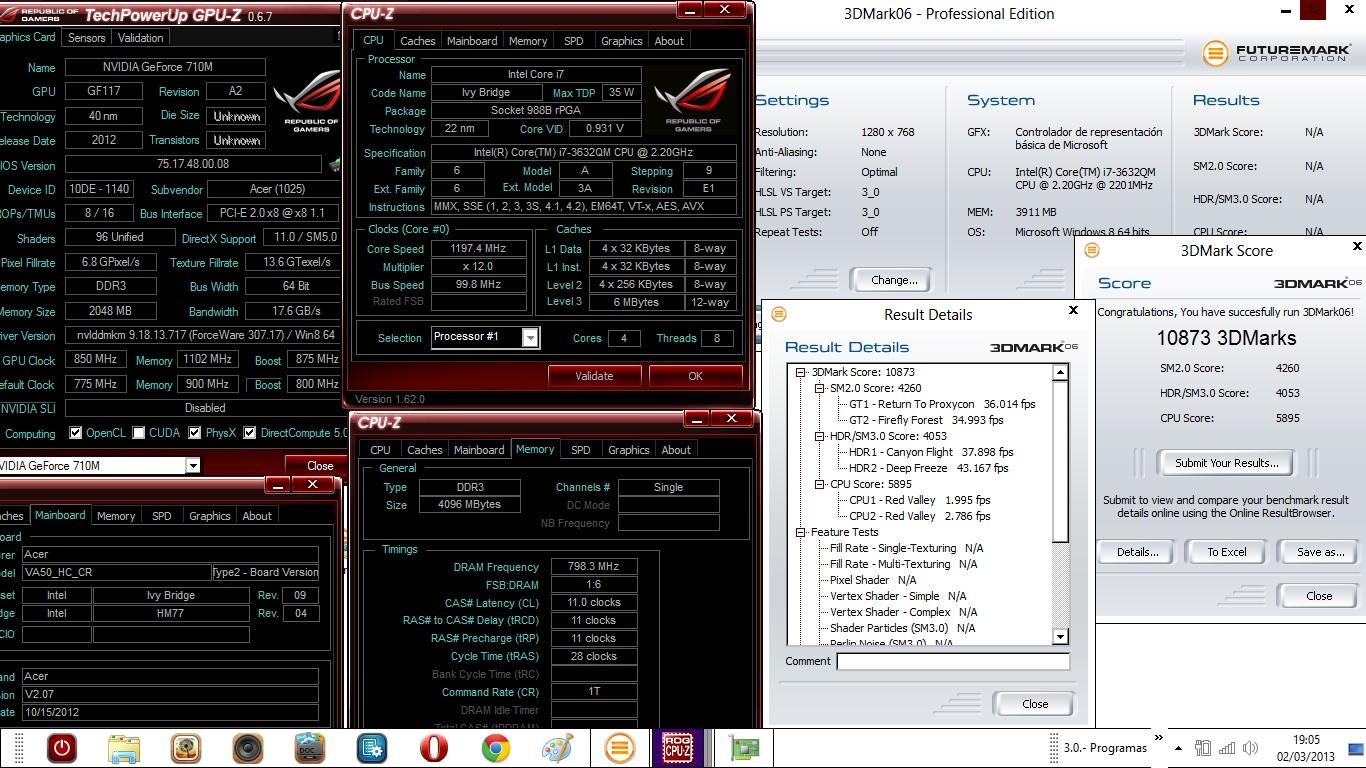Toggle the DirectCompute 5.0 checkbox
Image resolution: width=1366 pixels, height=768 pixels.
coord(250,433)
